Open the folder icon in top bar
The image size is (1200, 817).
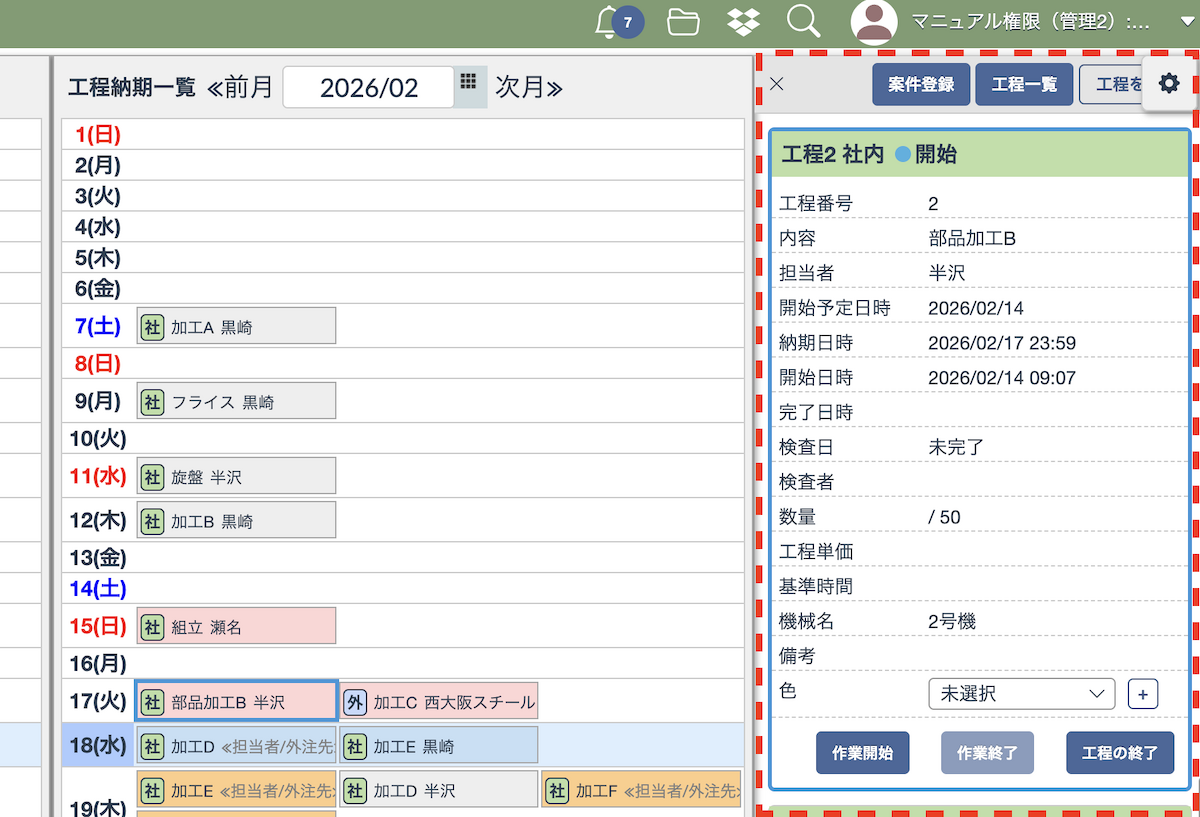[683, 22]
